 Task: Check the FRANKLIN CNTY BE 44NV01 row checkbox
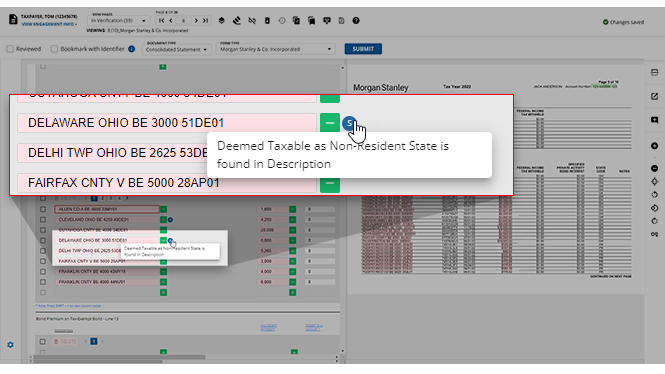click(43, 282)
